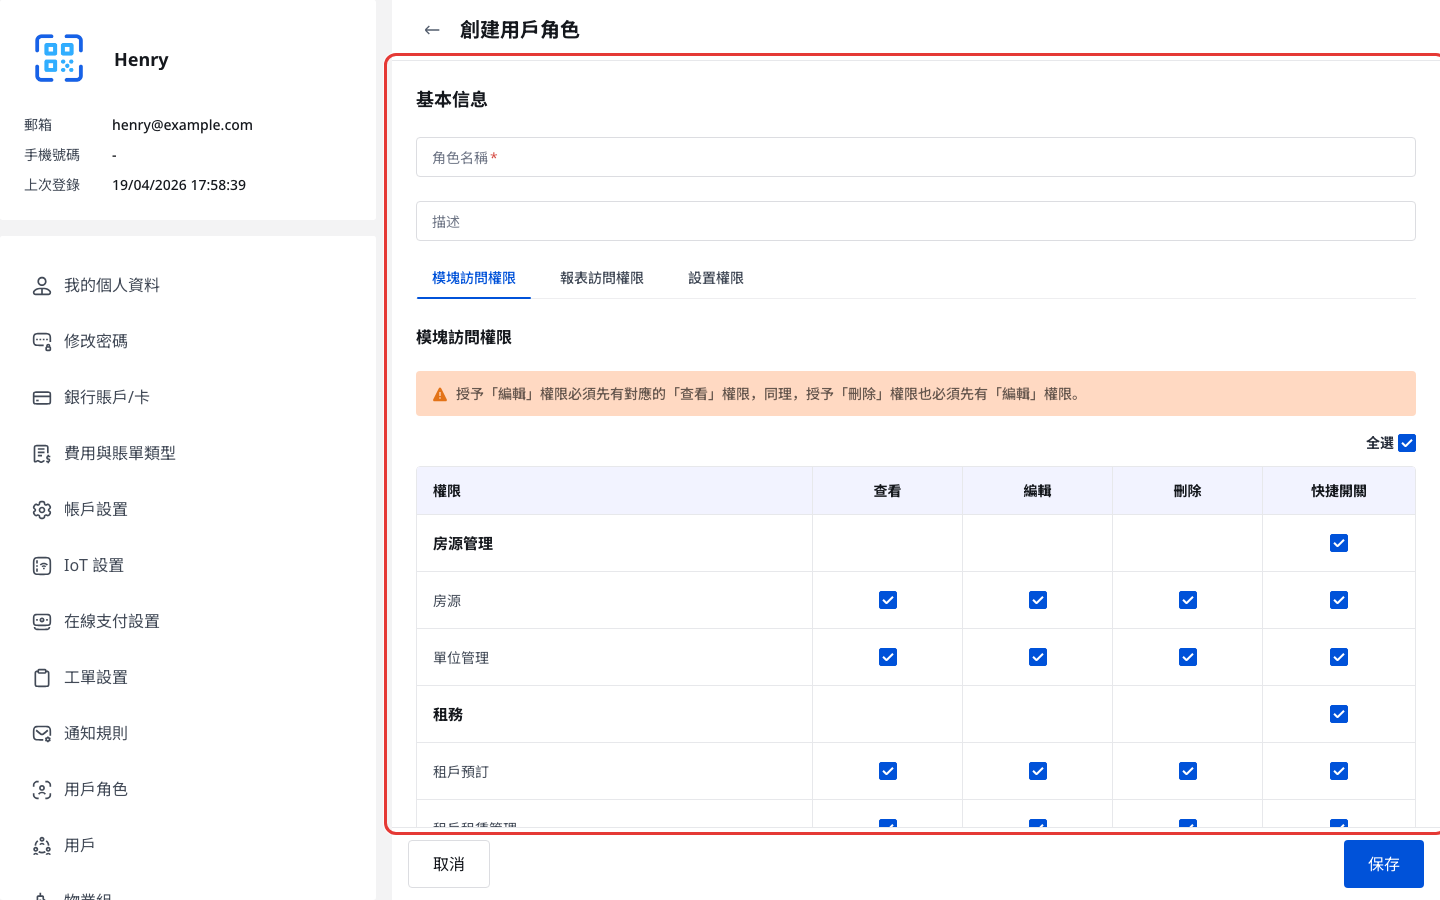
Task: Click the 修改密碼 password icon
Action: coord(42,342)
